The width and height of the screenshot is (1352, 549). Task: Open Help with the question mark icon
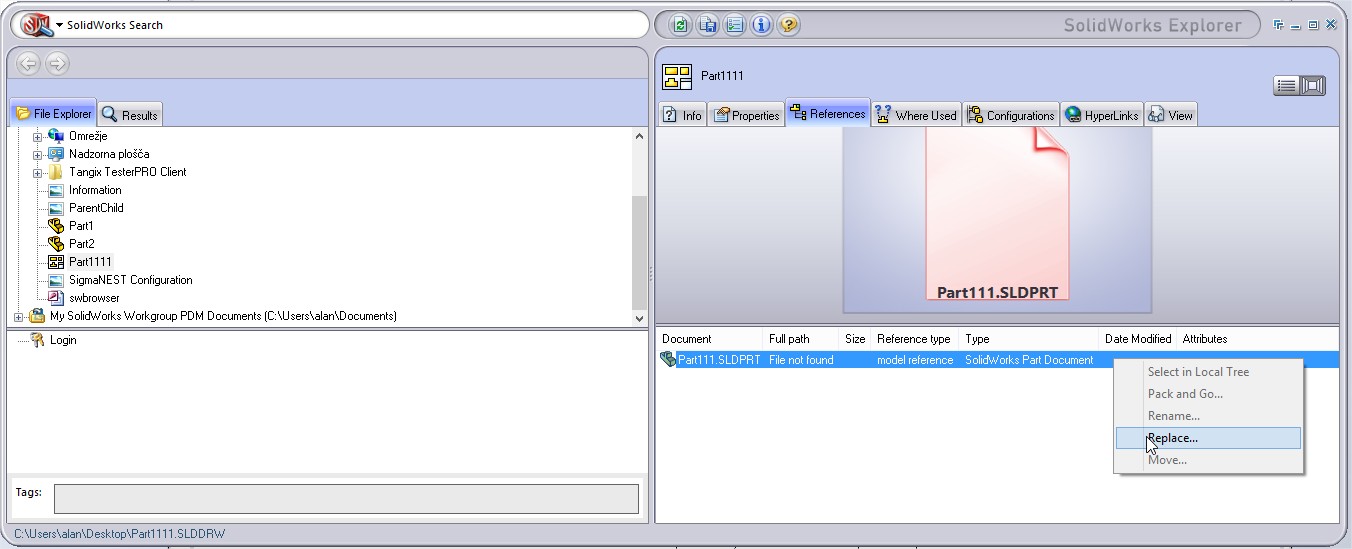[789, 25]
